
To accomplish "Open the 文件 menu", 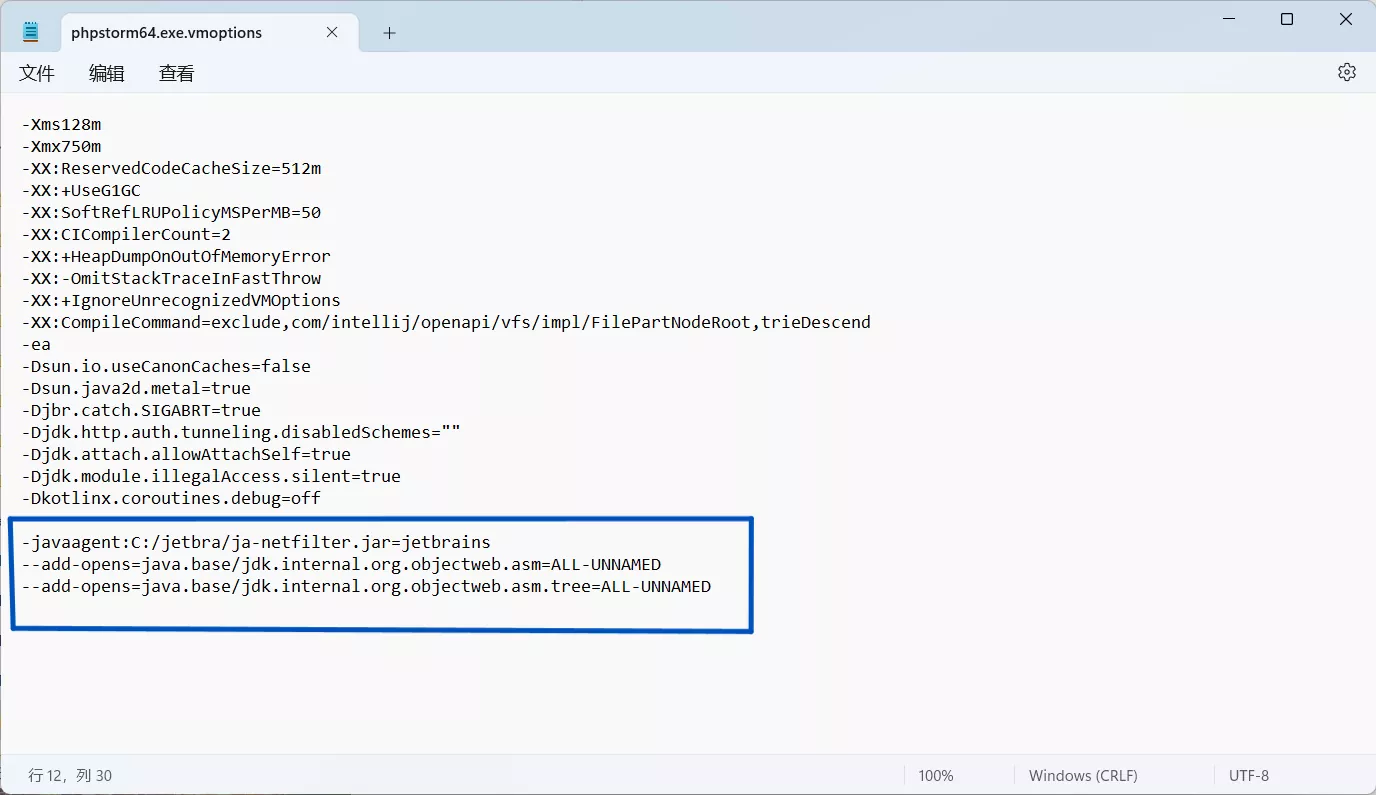I will click(37, 73).
